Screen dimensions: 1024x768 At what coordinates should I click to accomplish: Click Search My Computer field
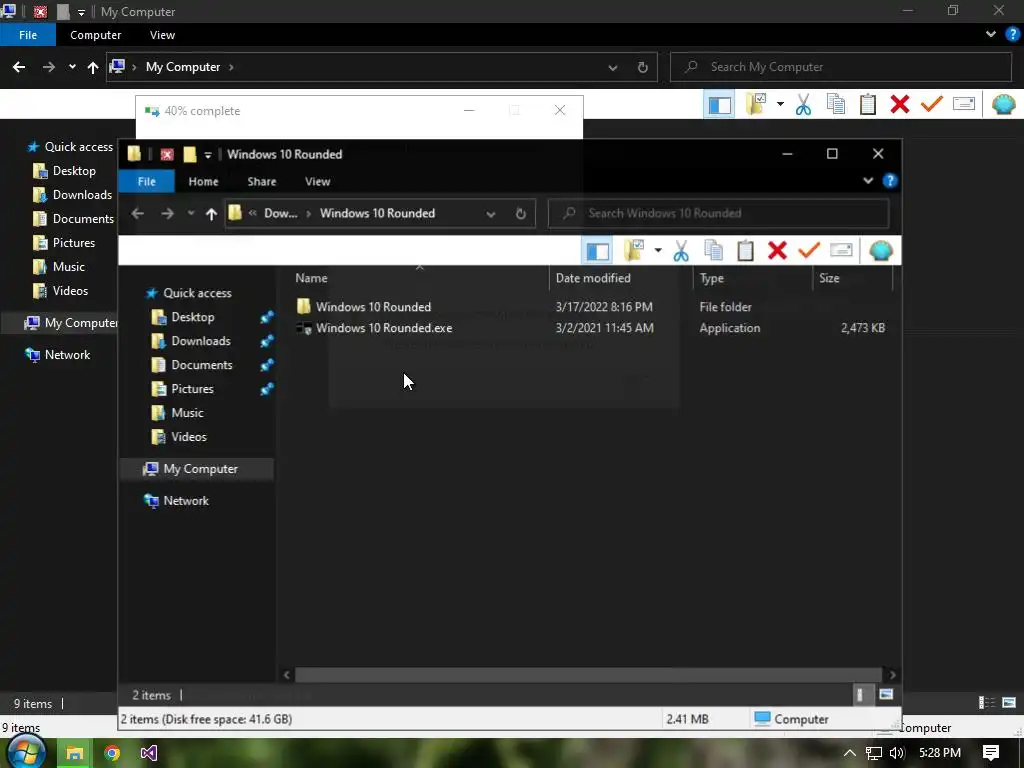tap(841, 67)
